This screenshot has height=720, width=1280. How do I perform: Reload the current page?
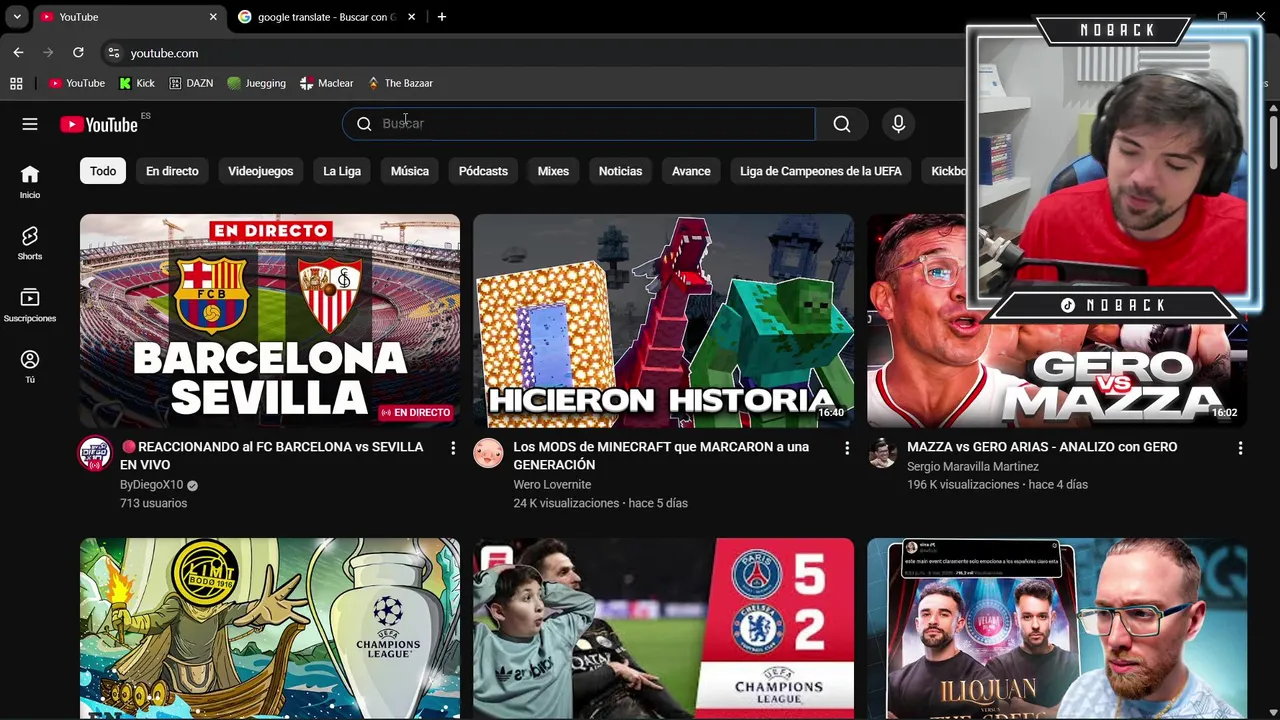pos(78,52)
